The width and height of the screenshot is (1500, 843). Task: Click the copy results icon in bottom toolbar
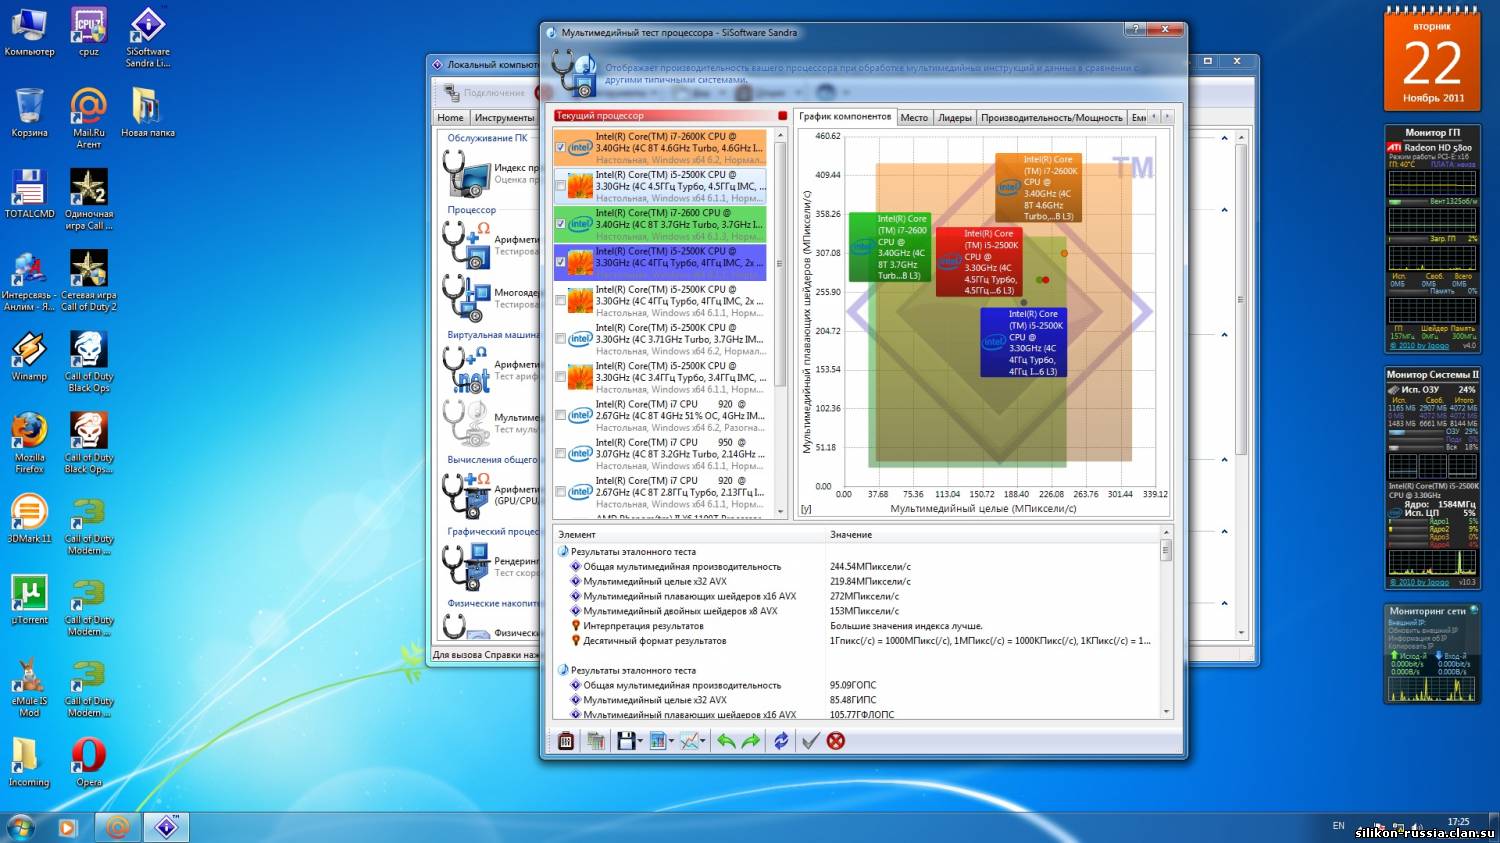pyautogui.click(x=596, y=741)
